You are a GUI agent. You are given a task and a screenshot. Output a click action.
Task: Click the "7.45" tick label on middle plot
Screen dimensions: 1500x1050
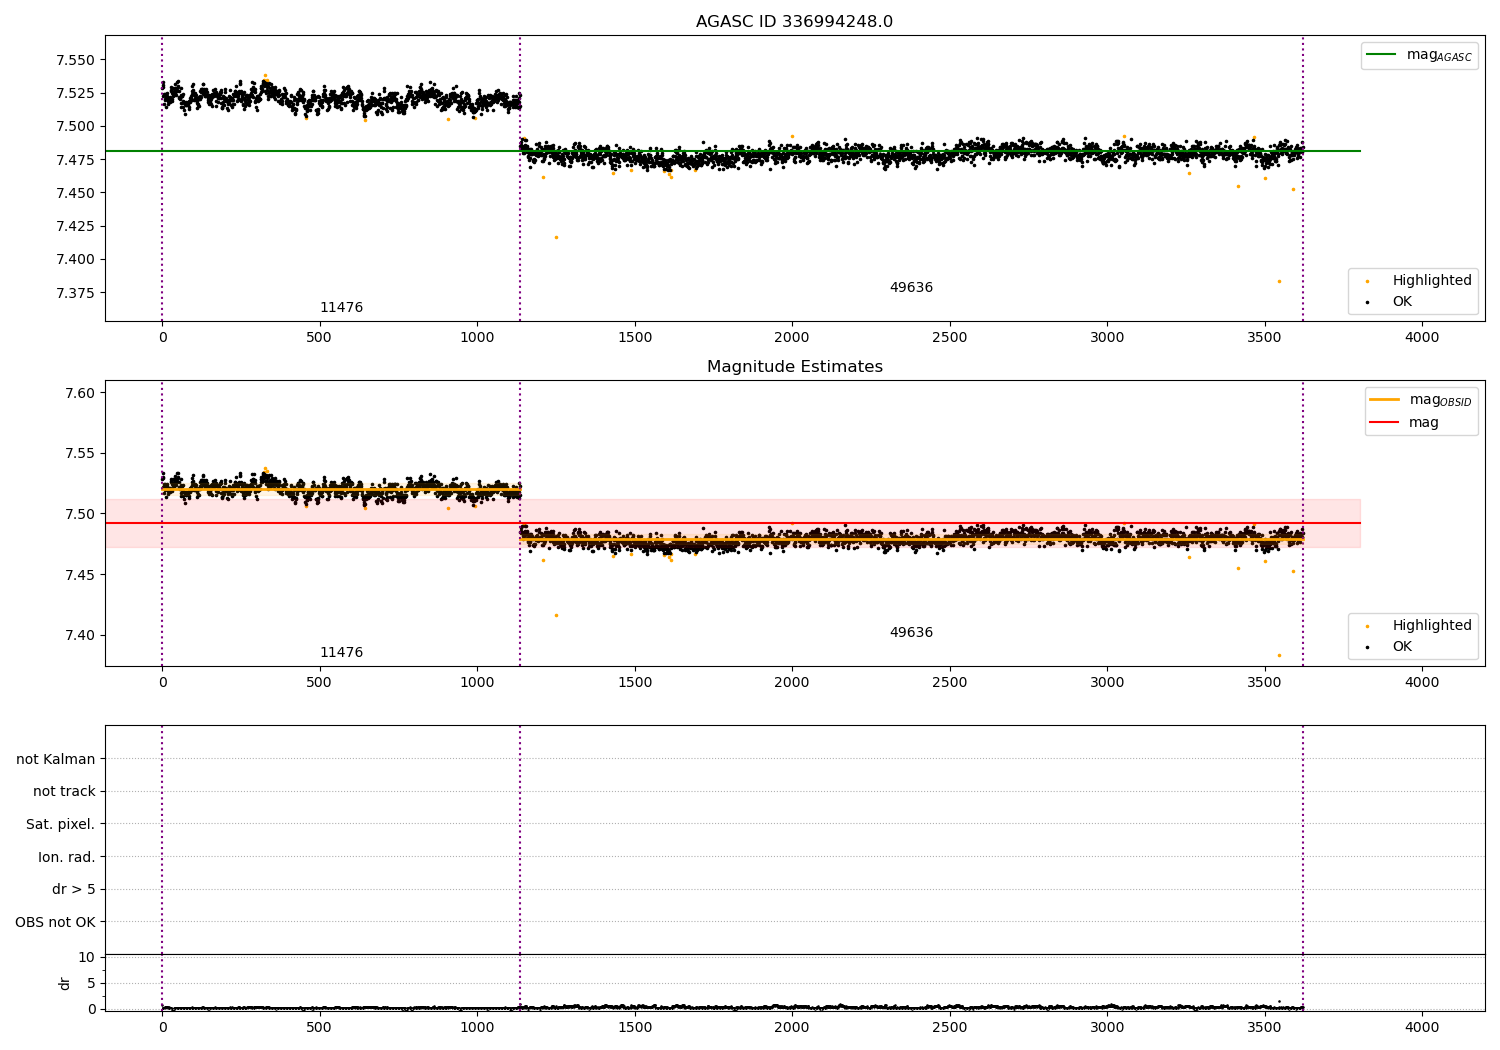click(79, 575)
